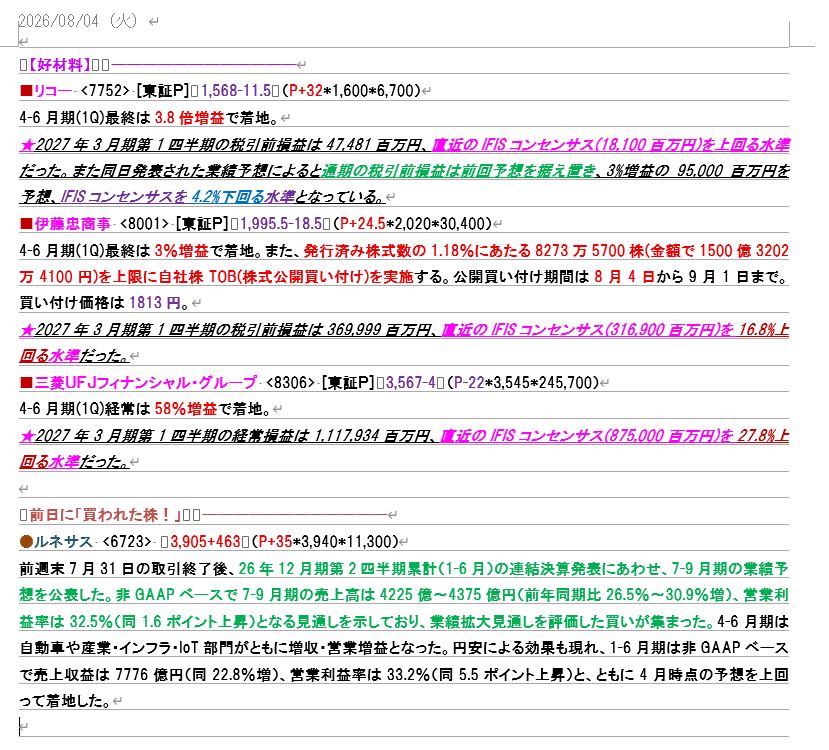Click the red text 58%増益

point(186,409)
